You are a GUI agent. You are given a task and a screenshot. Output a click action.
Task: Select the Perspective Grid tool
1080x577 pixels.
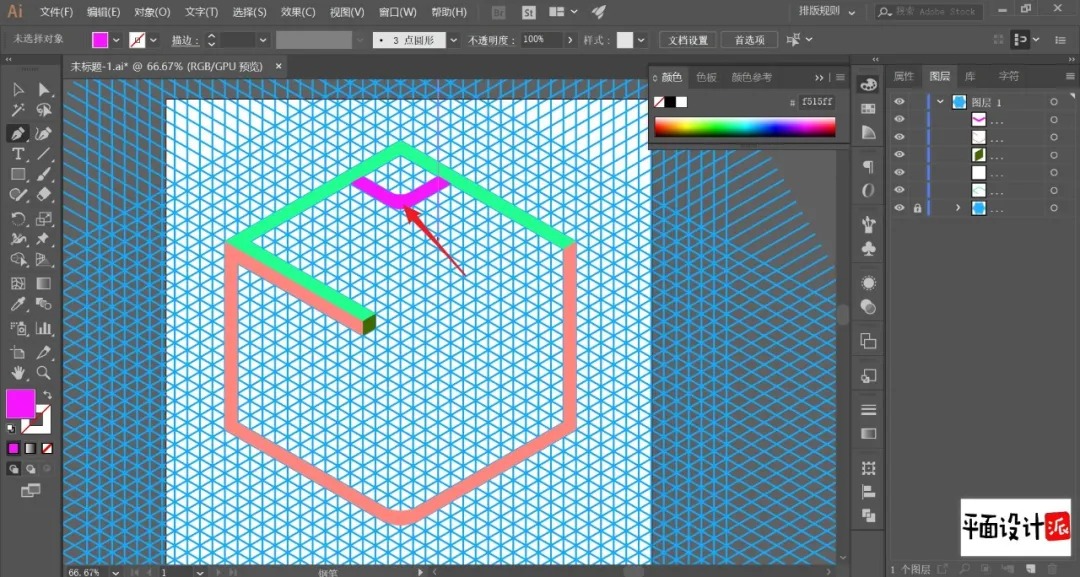coord(44,260)
